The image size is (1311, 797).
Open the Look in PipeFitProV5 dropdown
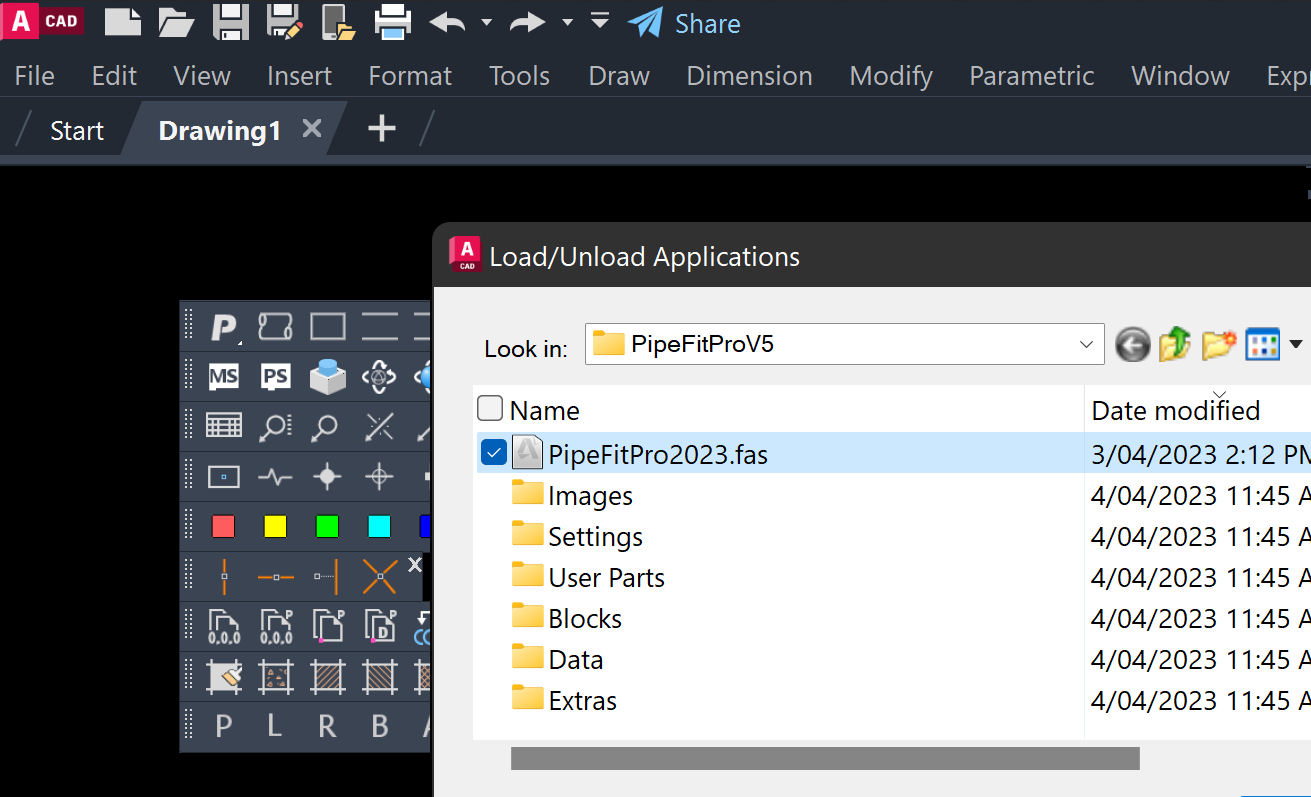click(x=1086, y=344)
